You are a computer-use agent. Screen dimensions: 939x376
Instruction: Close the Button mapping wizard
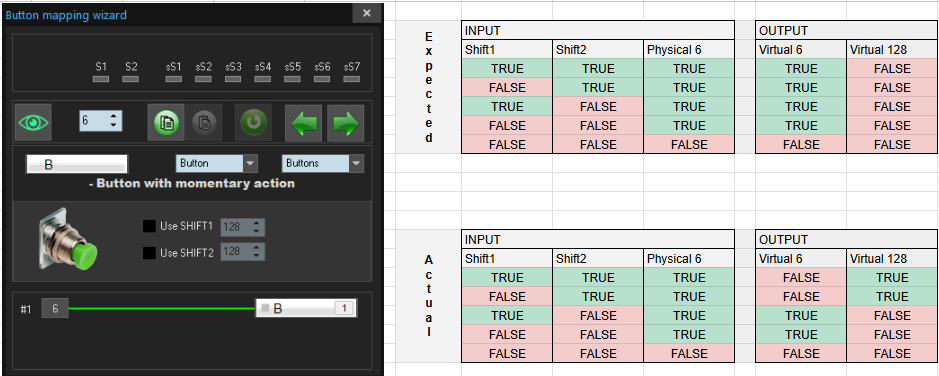pyautogui.click(x=366, y=13)
